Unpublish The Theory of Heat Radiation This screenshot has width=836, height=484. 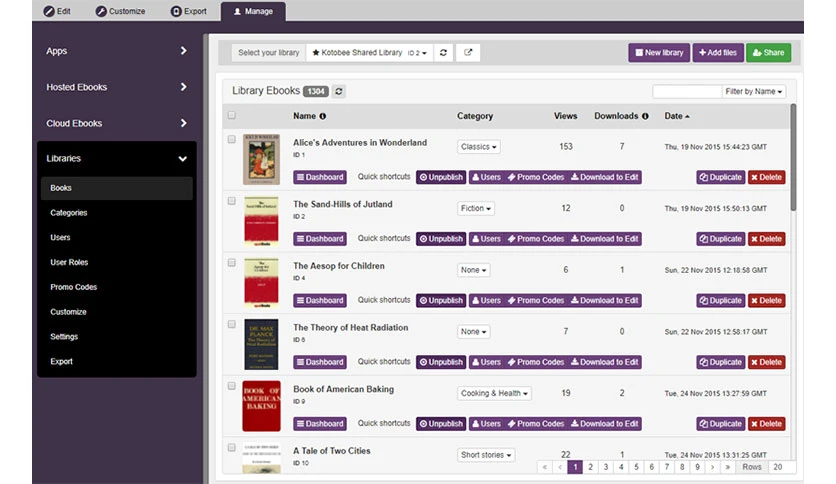441,362
